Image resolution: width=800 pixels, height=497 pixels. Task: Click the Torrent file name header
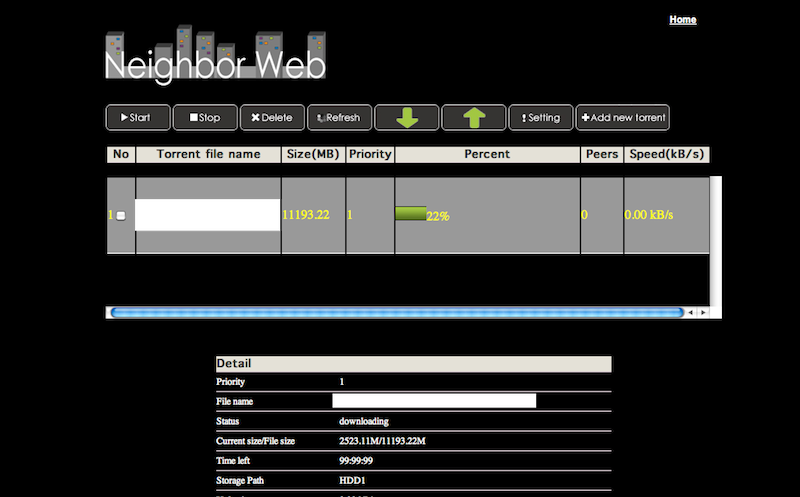coord(208,154)
